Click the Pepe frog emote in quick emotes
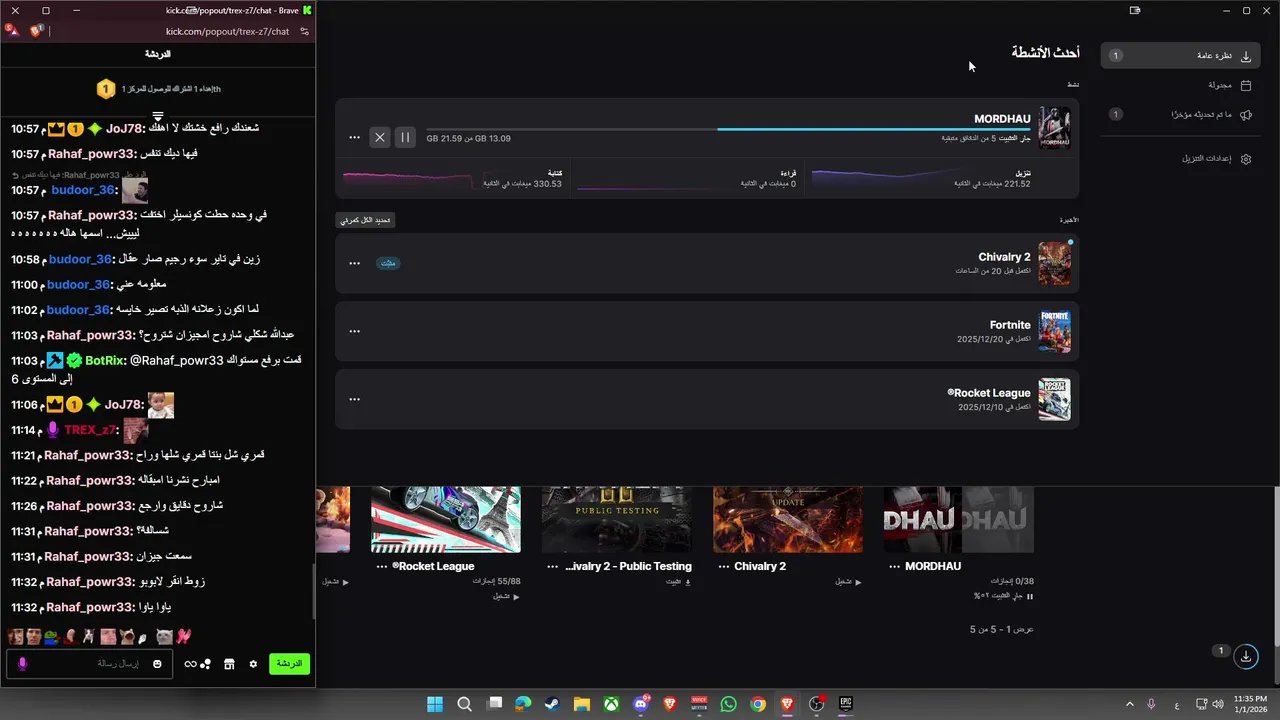 (50, 637)
